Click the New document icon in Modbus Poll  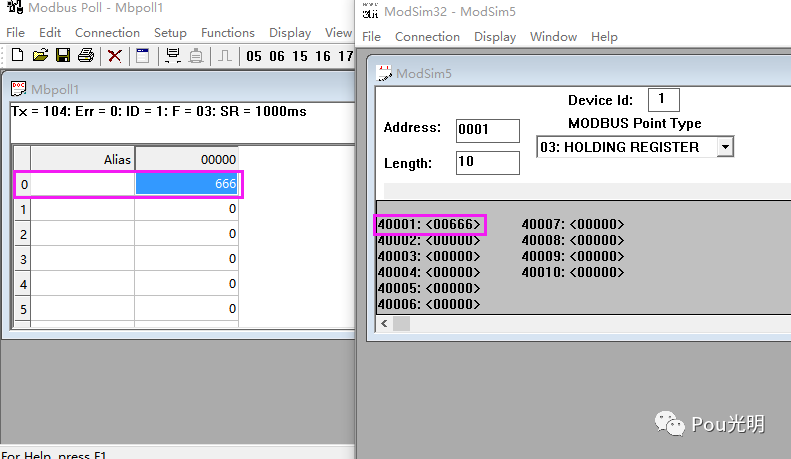click(17, 55)
